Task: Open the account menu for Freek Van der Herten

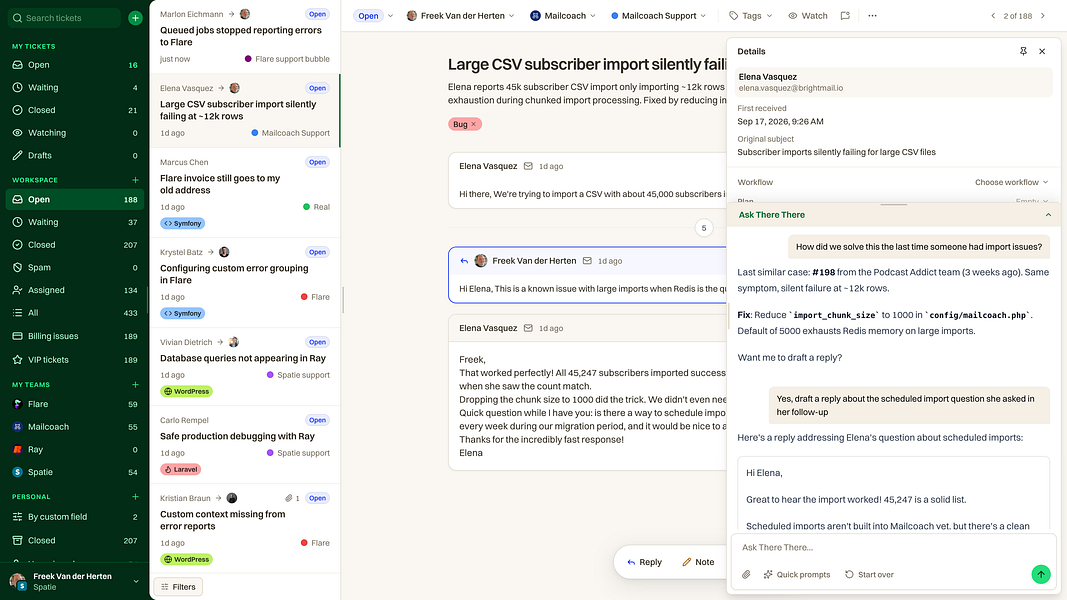Action: point(75,581)
